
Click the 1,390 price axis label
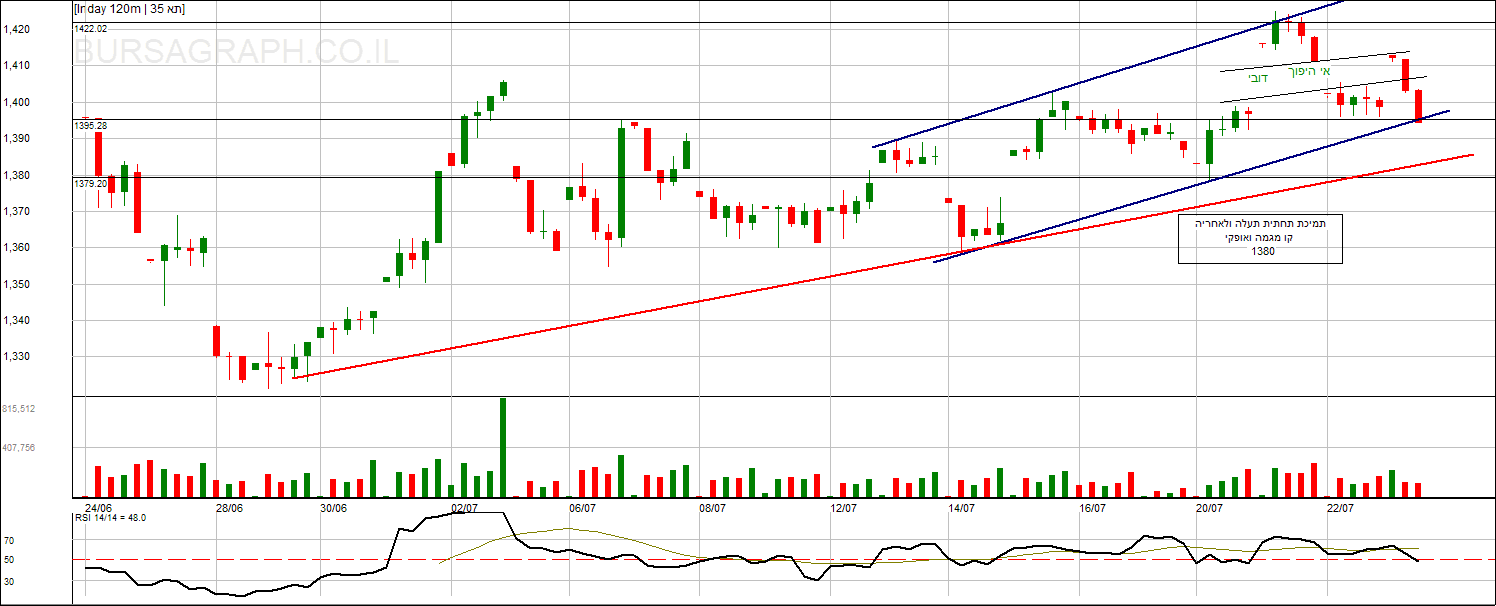pos(16,139)
